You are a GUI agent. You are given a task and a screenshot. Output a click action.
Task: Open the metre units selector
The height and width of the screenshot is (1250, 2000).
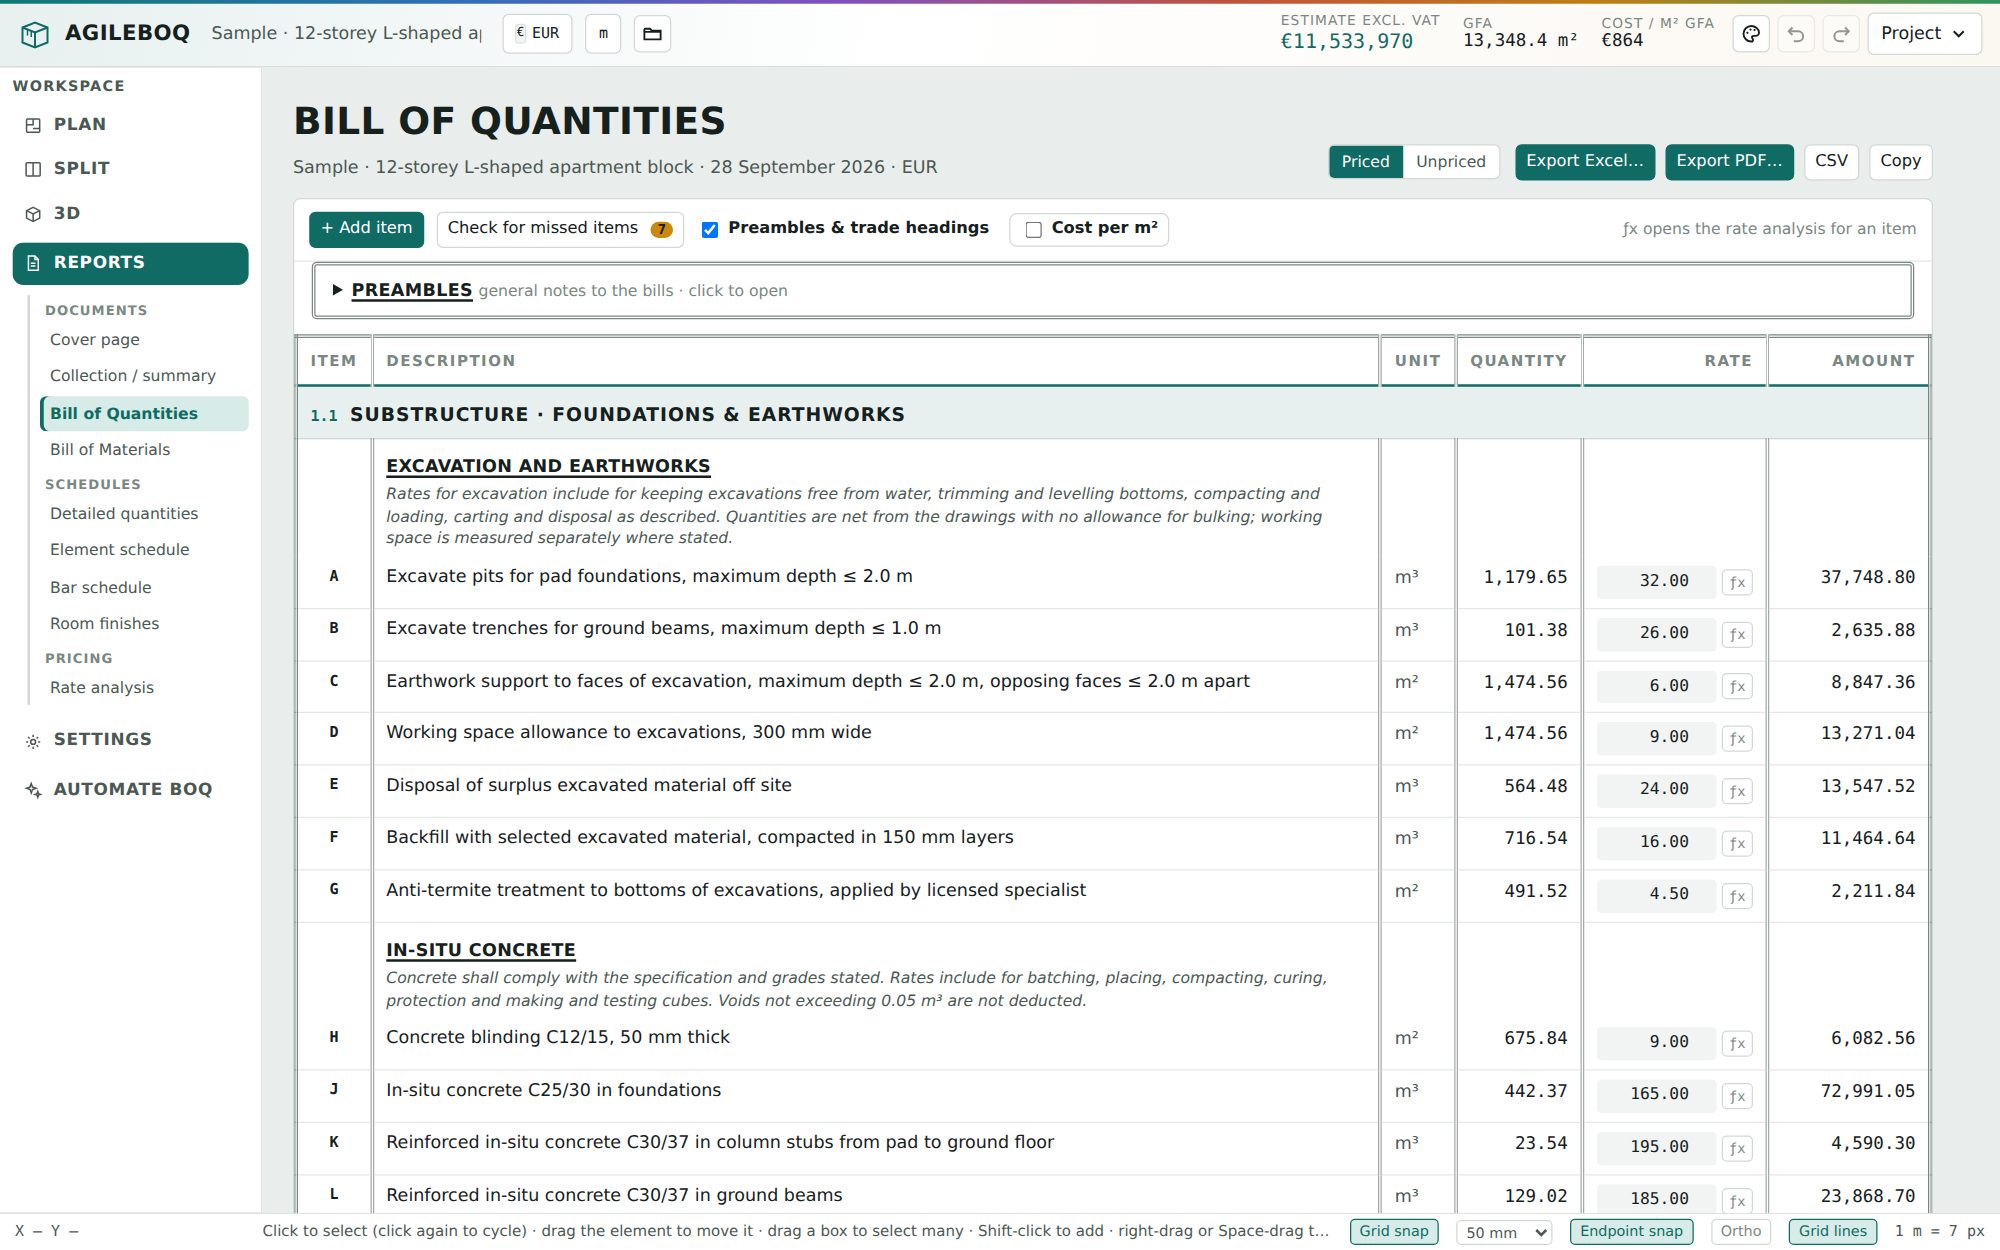coord(603,34)
